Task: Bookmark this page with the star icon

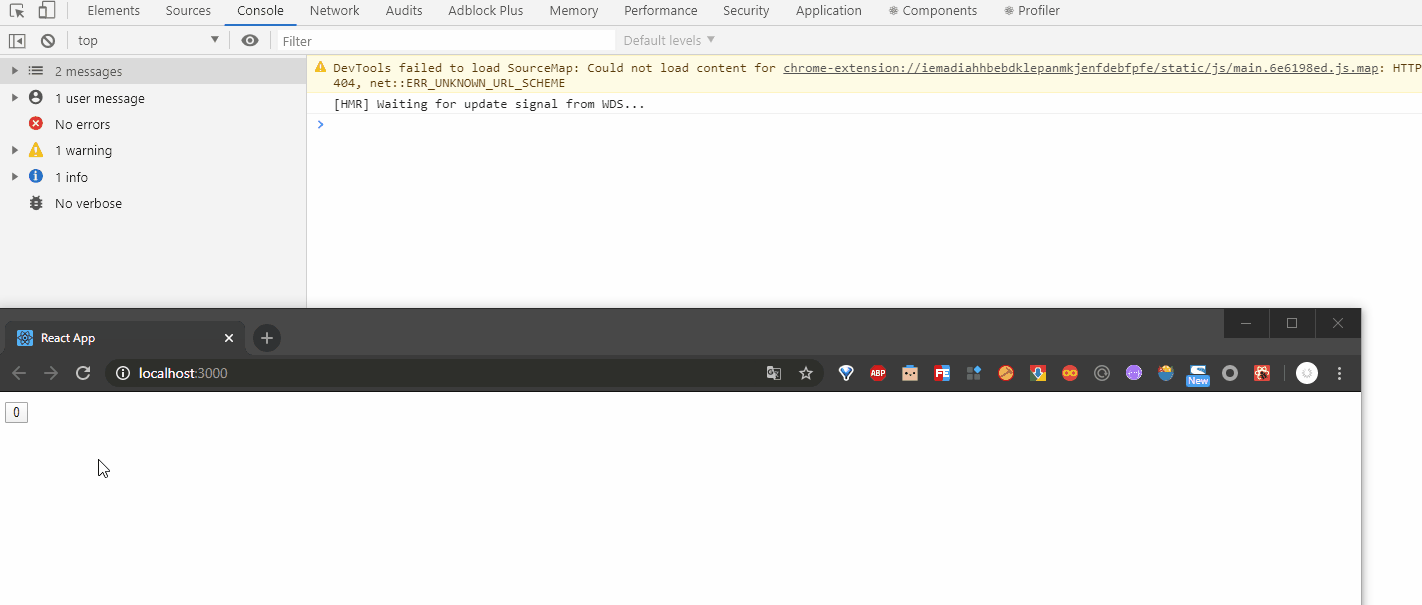Action: point(805,373)
